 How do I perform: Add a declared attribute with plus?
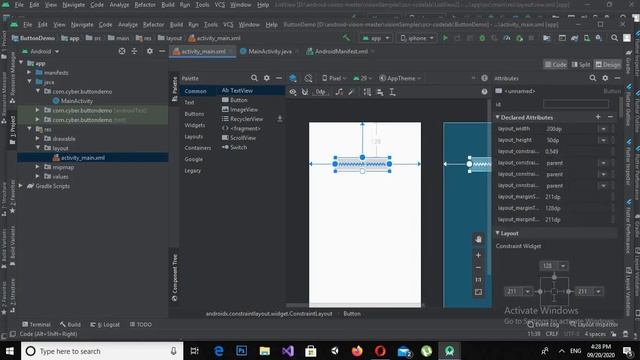point(598,117)
